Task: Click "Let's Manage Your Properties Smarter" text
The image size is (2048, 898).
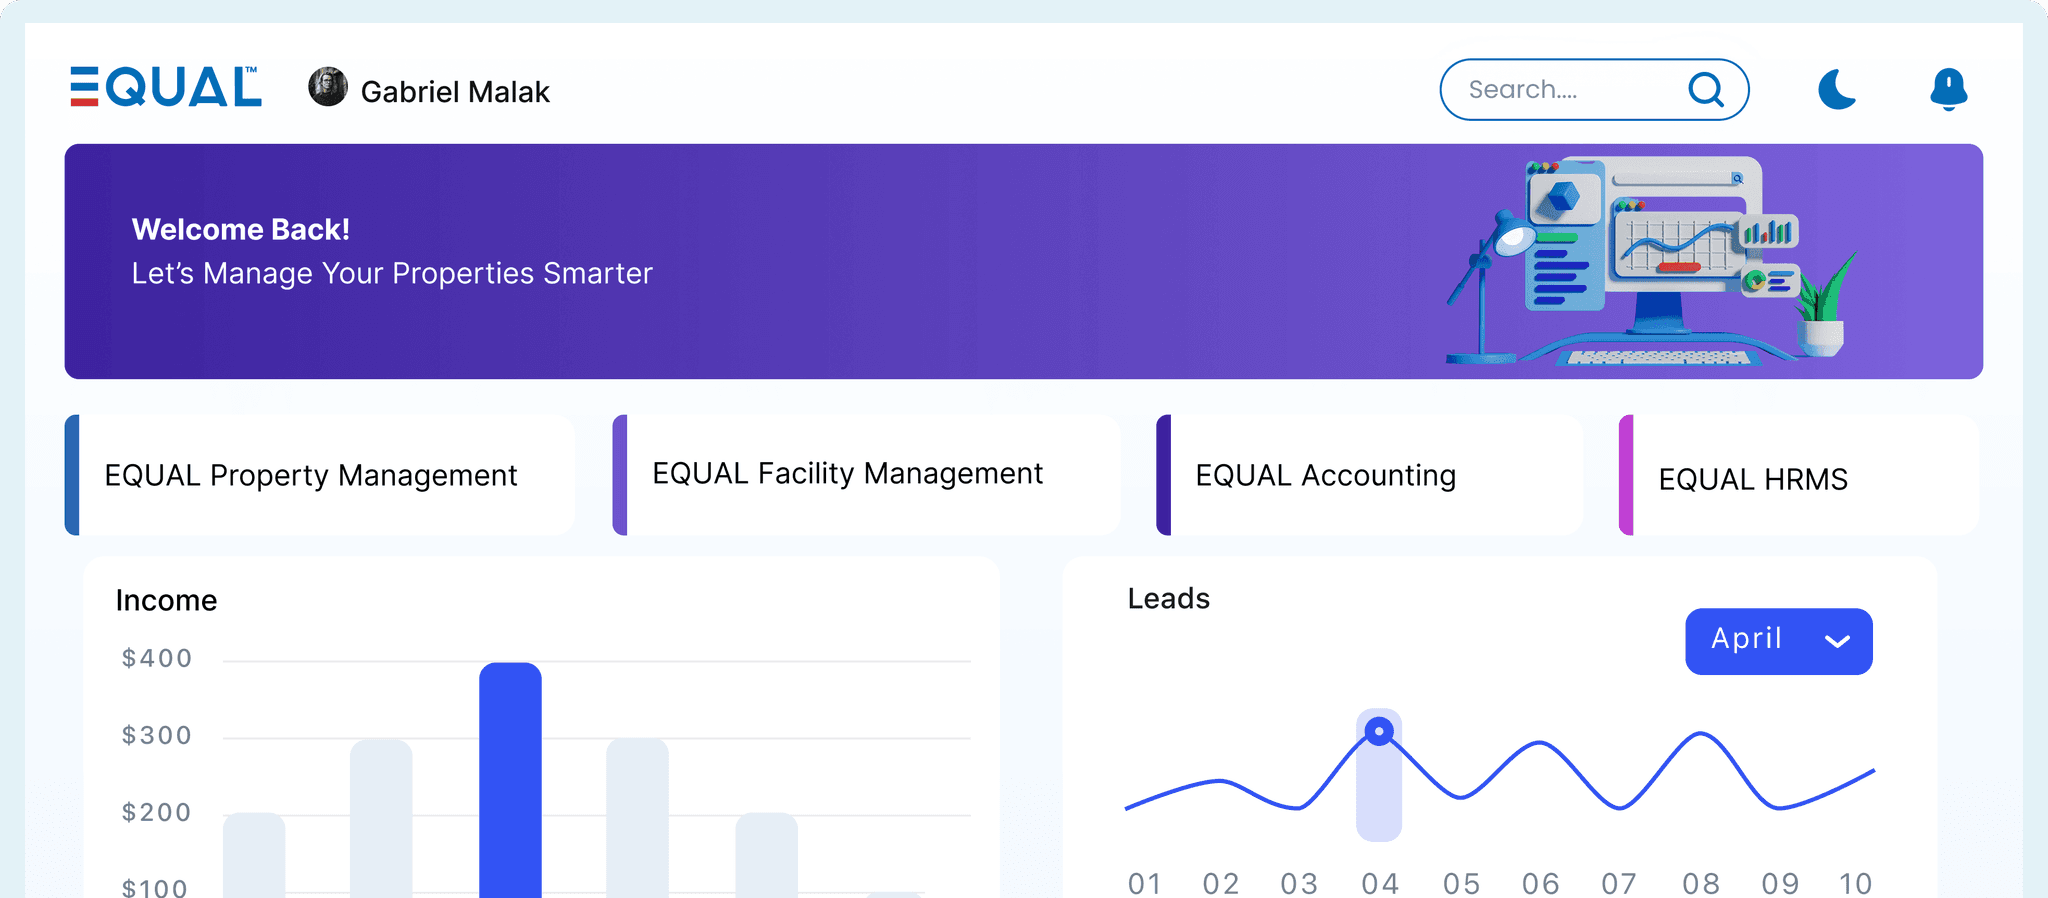Action: point(392,273)
